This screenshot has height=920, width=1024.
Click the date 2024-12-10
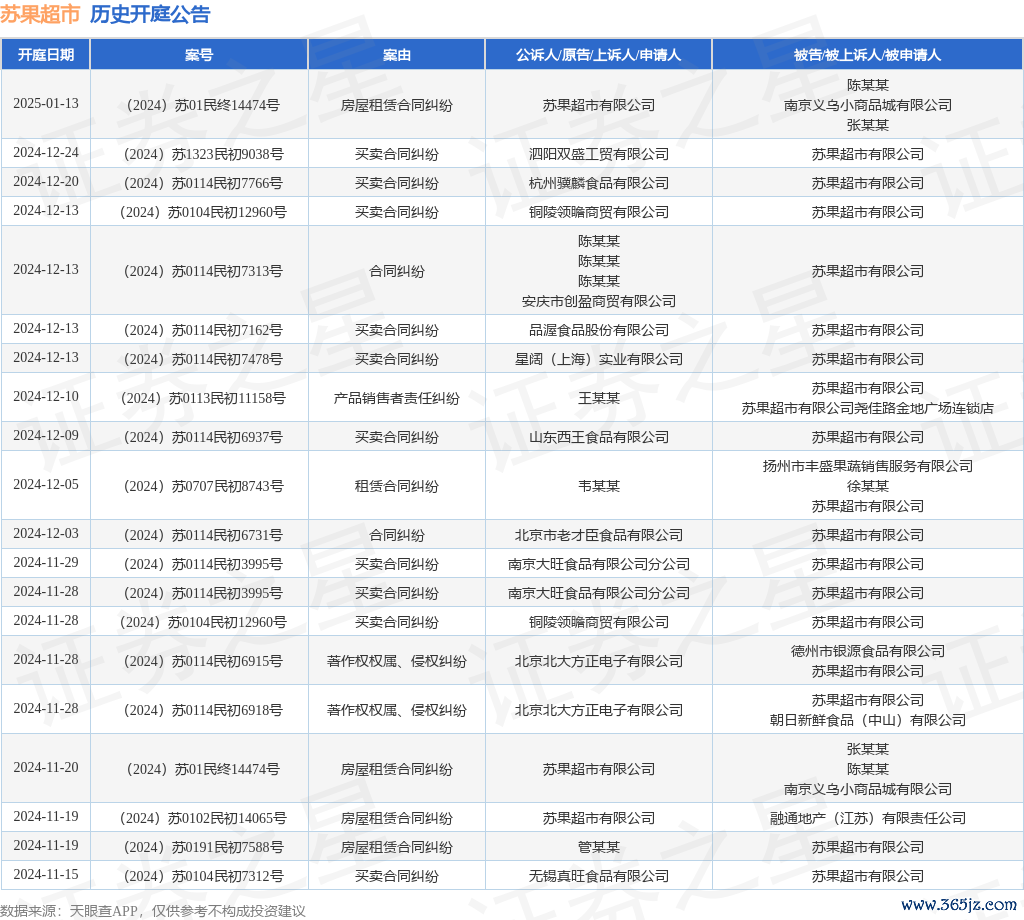pos(46,397)
